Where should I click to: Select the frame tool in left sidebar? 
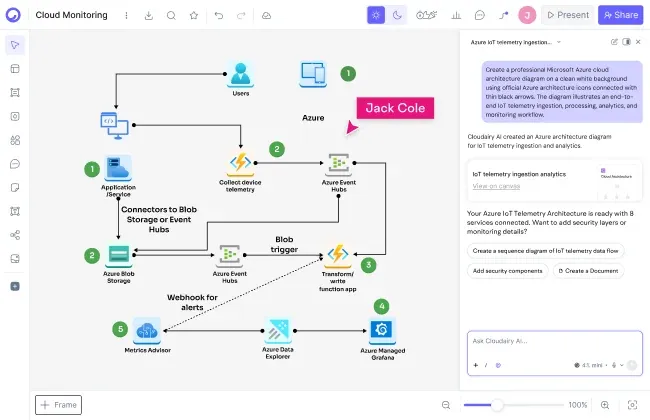(15, 92)
